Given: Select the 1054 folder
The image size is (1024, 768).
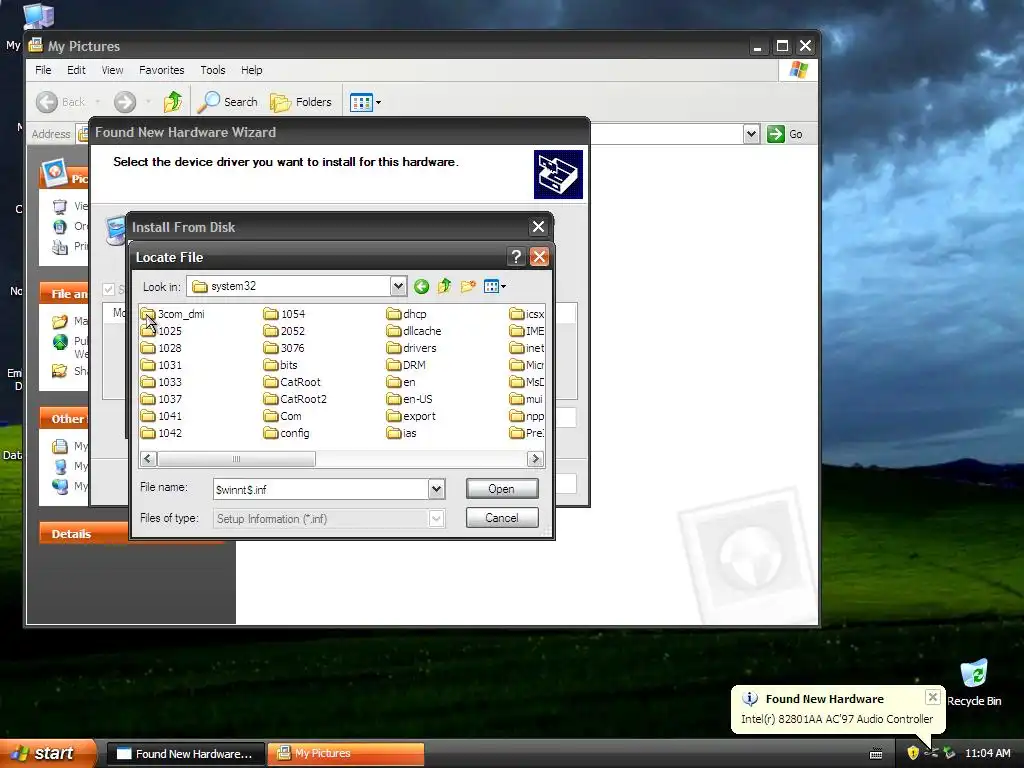Looking at the screenshot, I should [285, 314].
